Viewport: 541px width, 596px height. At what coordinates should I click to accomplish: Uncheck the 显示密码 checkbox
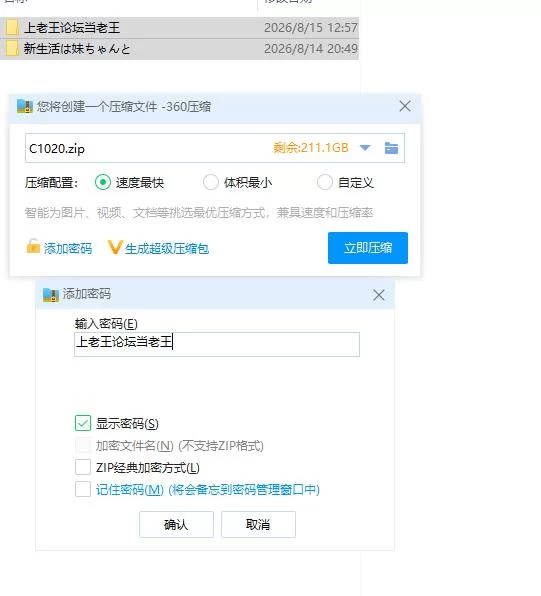click(x=83, y=423)
